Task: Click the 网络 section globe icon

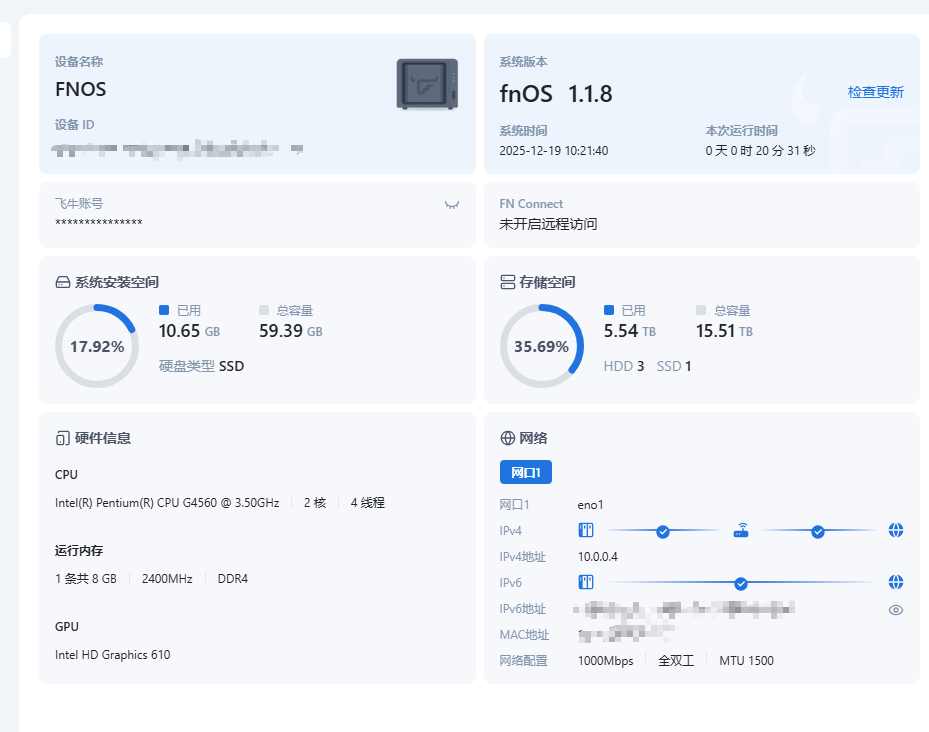Action: (507, 438)
